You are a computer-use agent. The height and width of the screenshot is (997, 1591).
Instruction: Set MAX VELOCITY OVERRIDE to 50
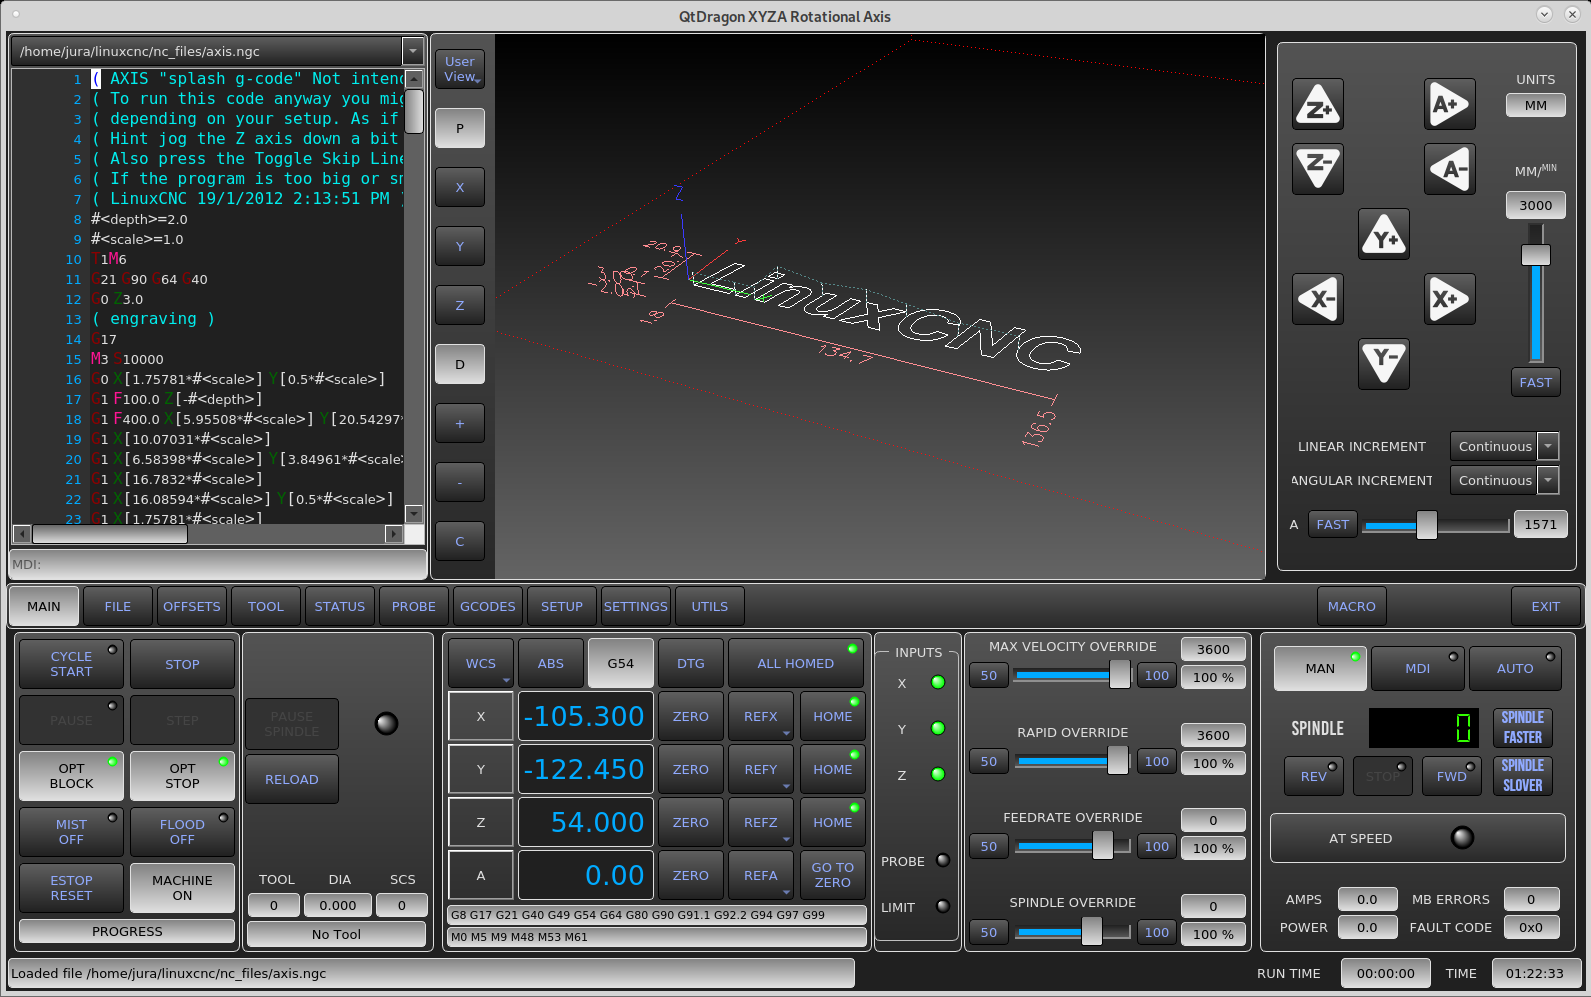(x=989, y=675)
